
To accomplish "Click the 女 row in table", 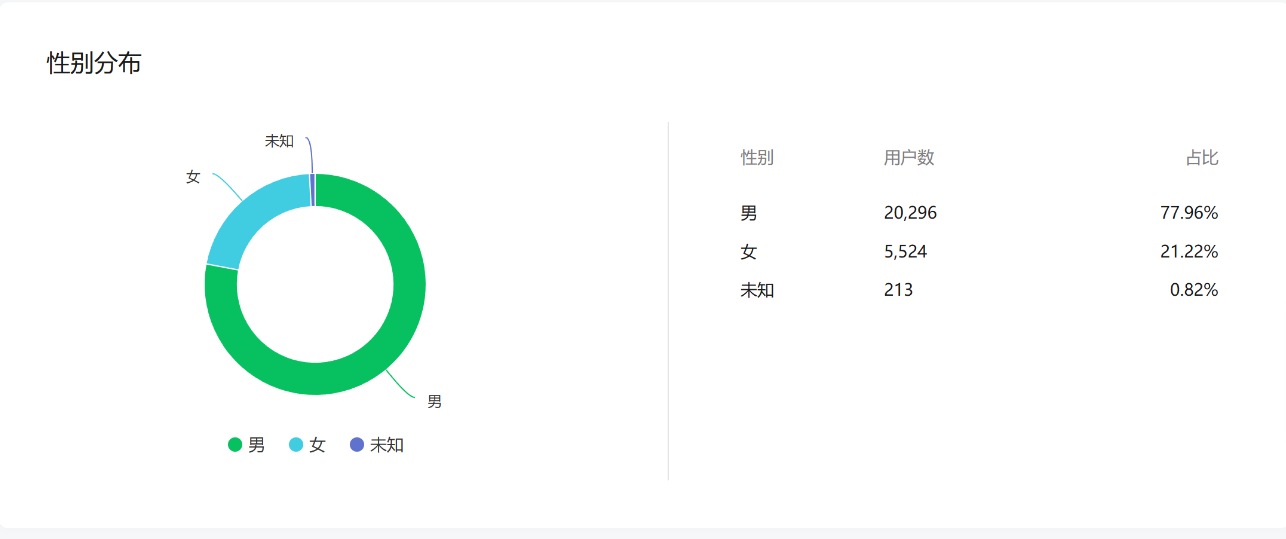I will (979, 252).
